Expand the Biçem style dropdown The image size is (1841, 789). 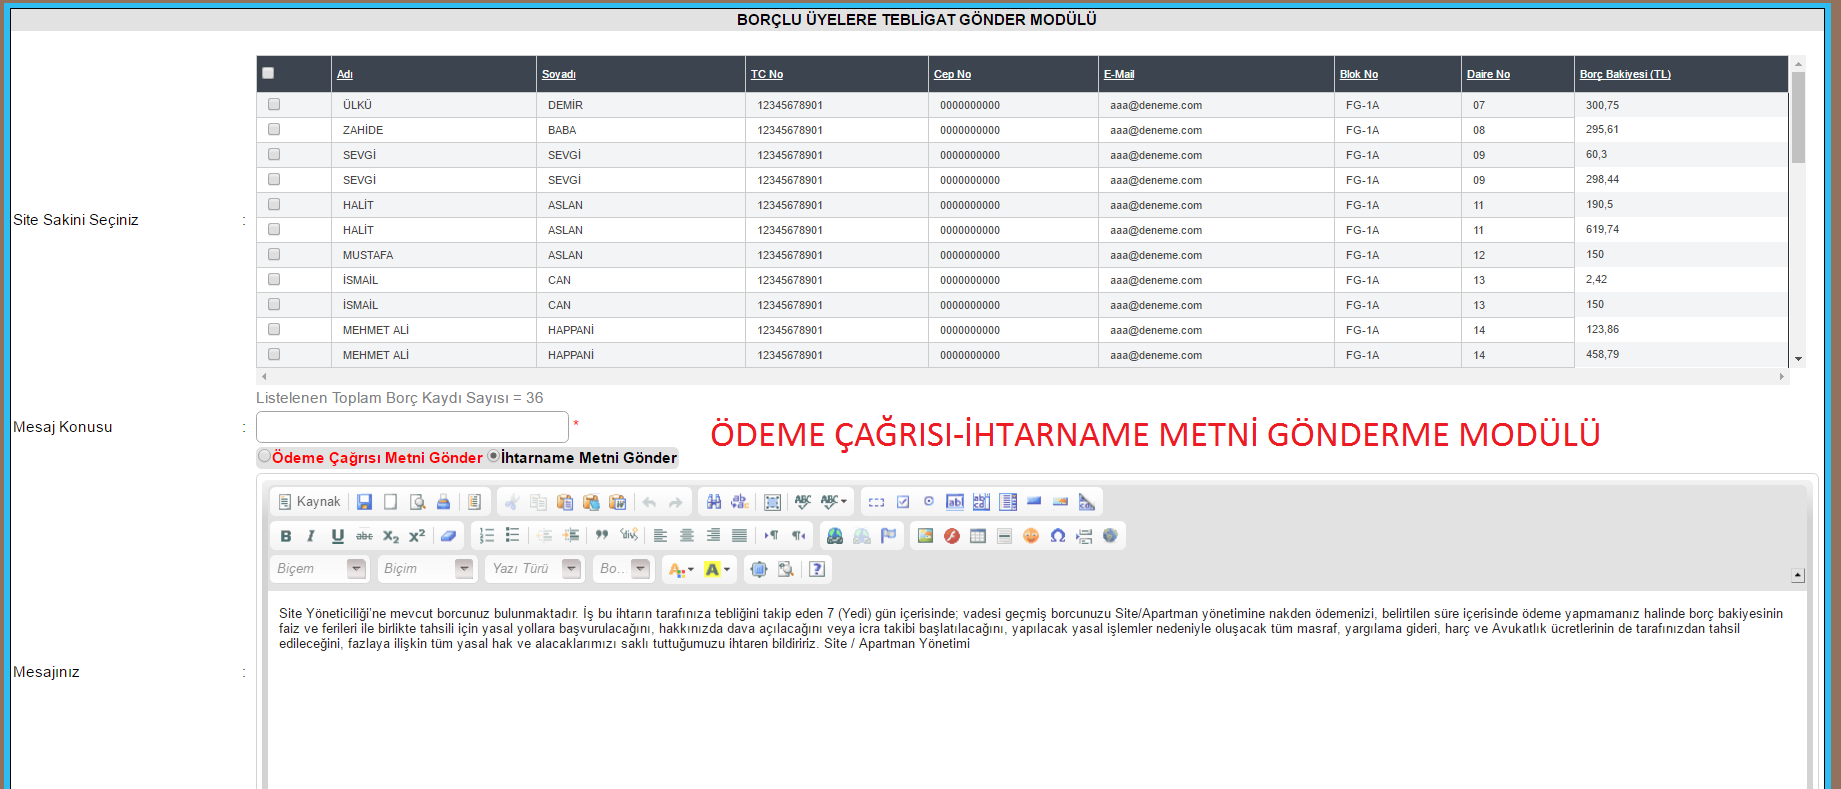[320, 569]
